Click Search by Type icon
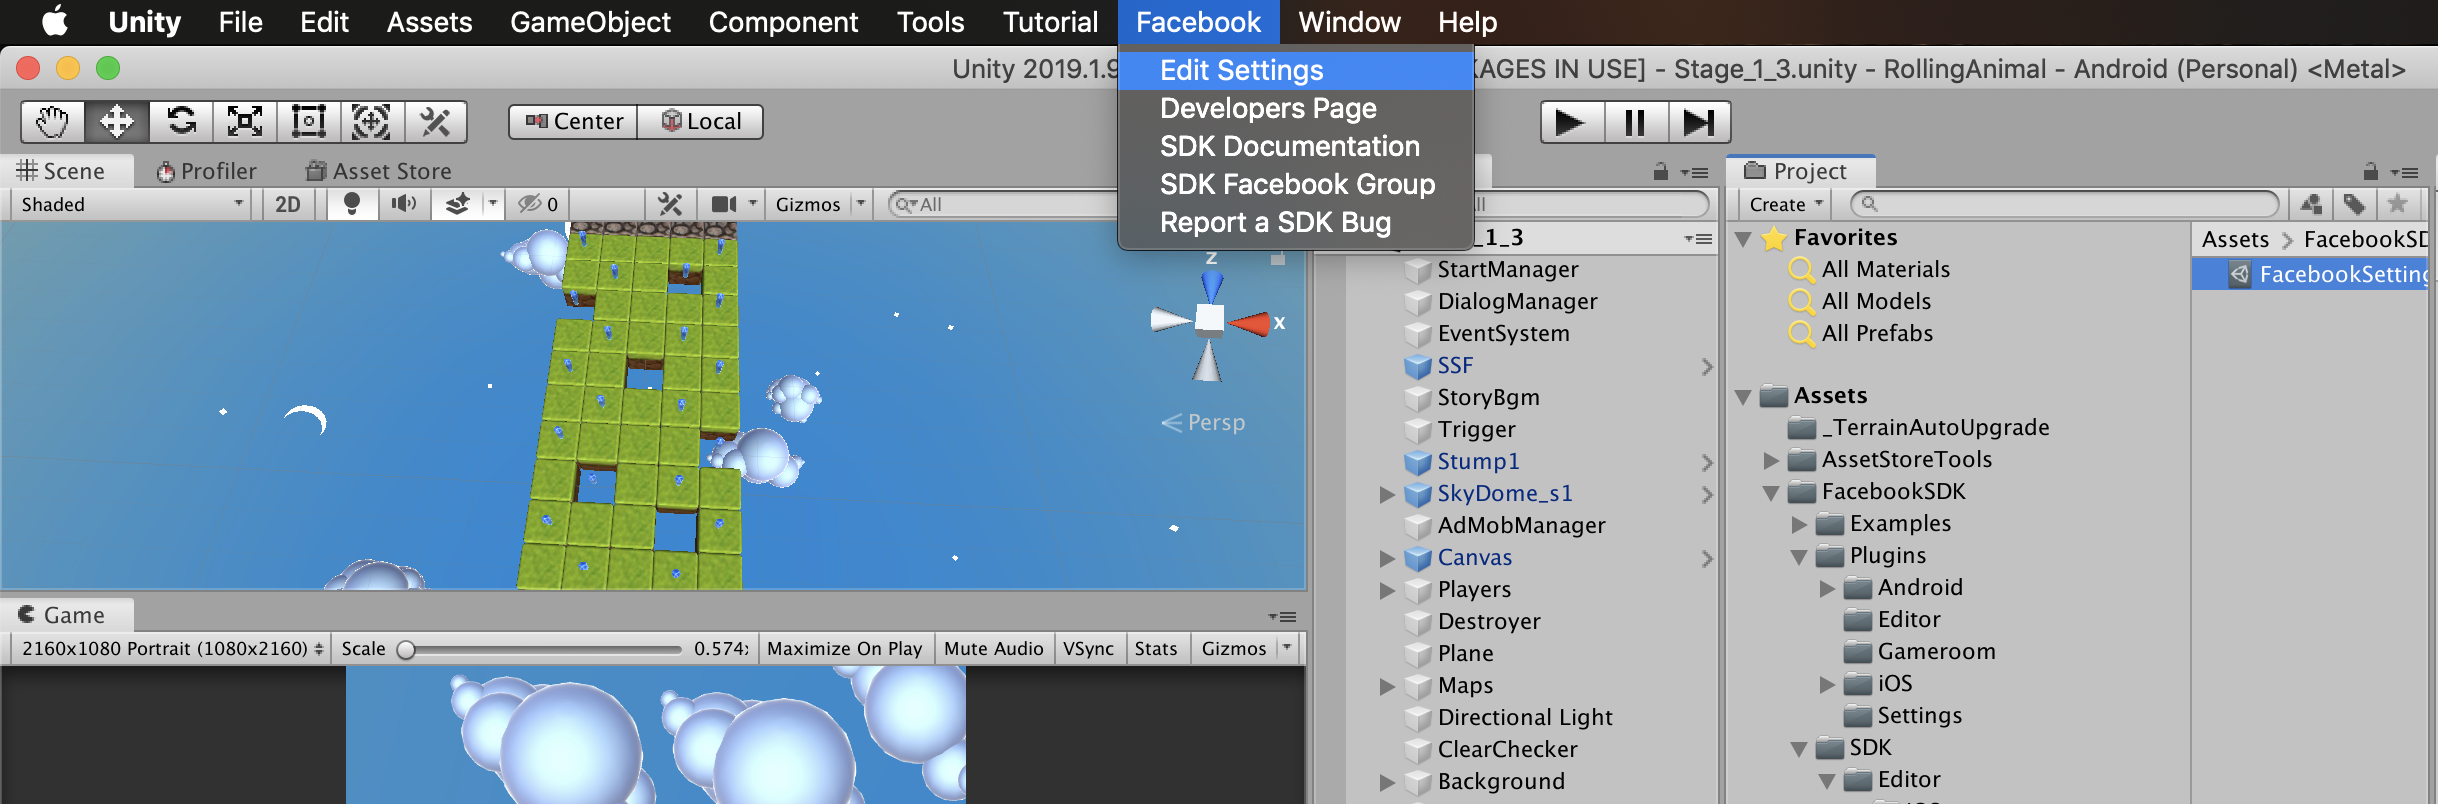2438x804 pixels. 2311,204
